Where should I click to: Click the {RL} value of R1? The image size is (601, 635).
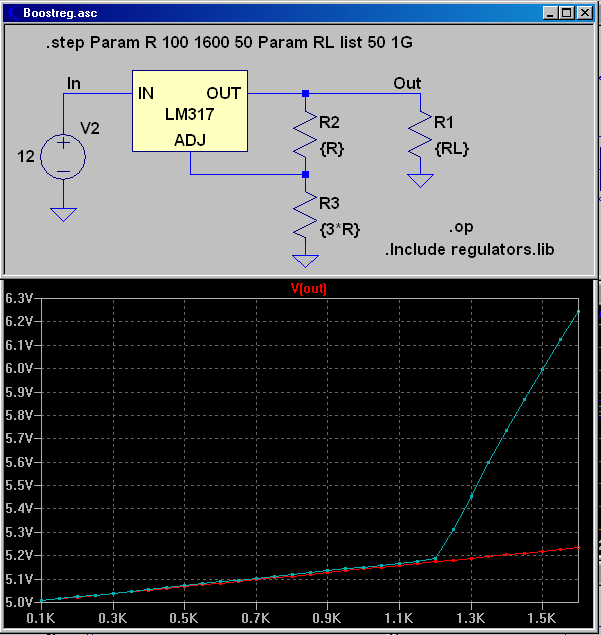pyautogui.click(x=452, y=149)
